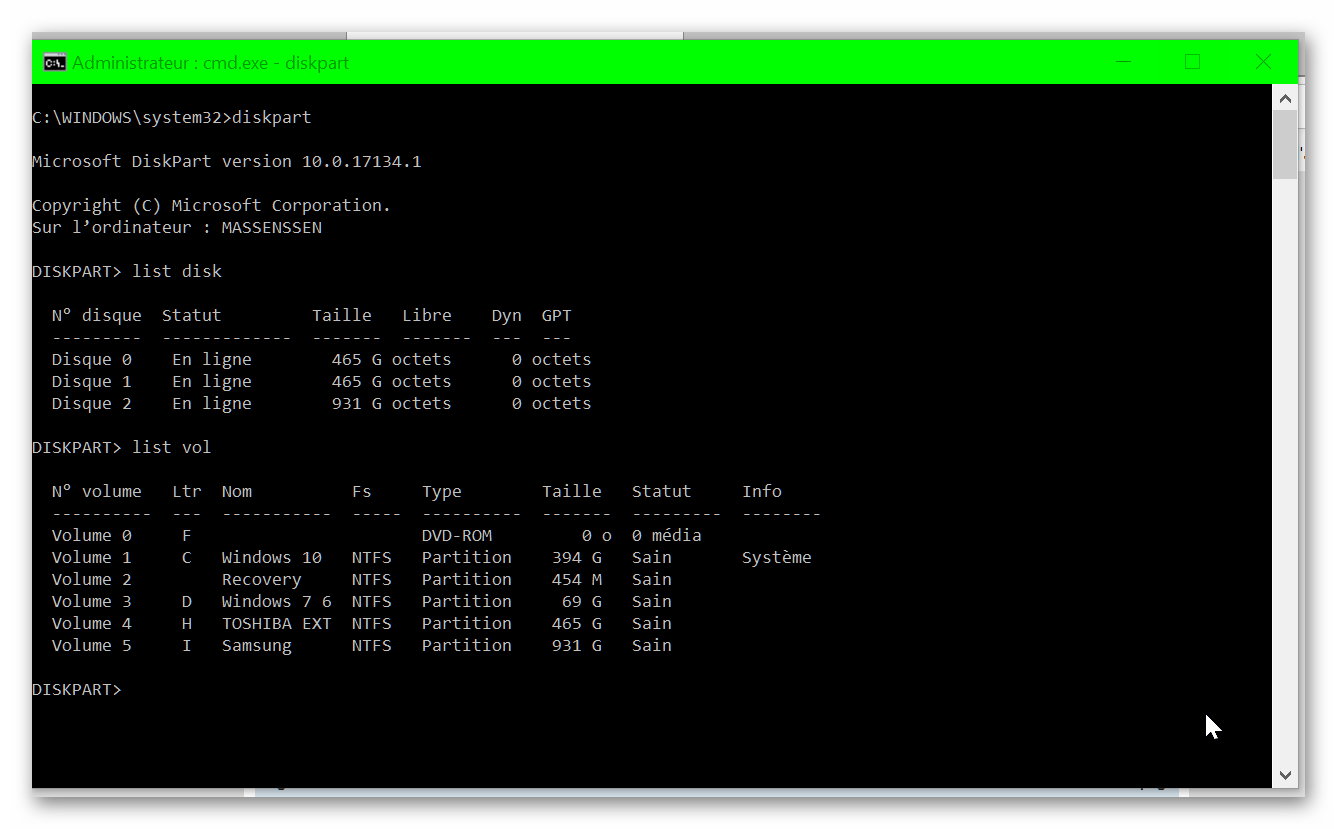Minimize the diskpart command window
The width and height of the screenshot is (1337, 829).
pyautogui.click(x=1121, y=62)
